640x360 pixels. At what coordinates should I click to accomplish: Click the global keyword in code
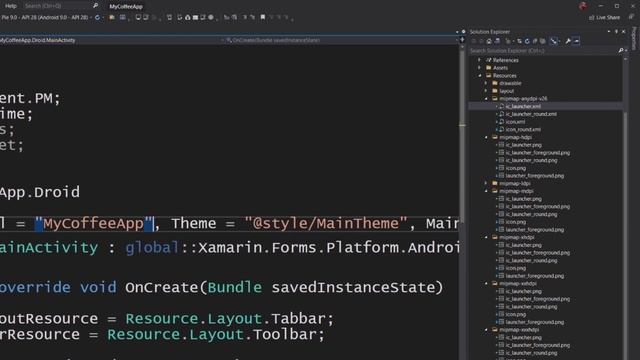152,248
